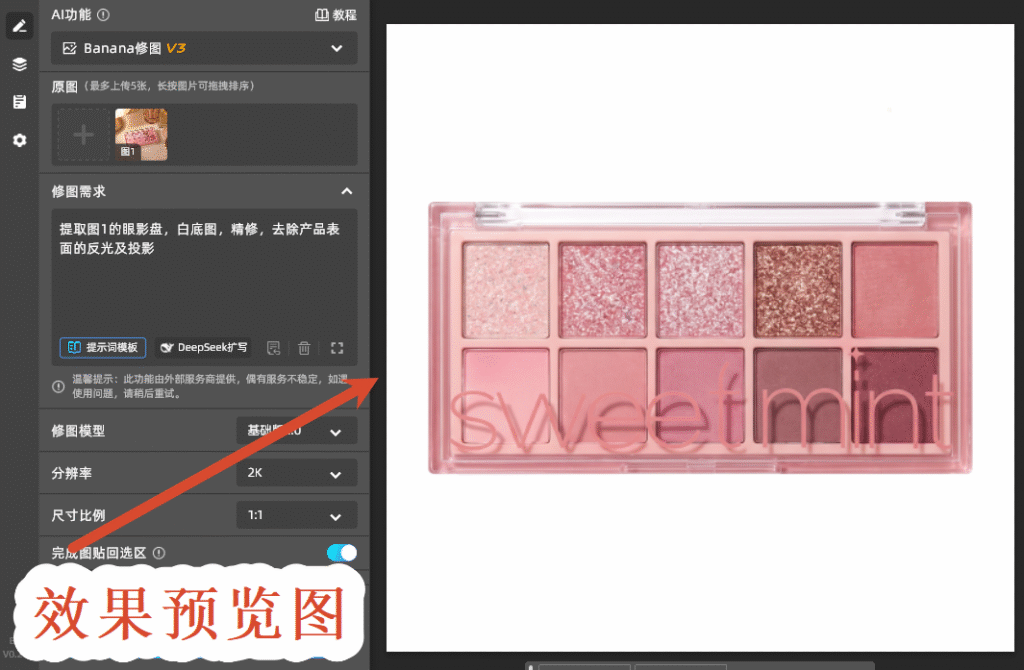Click the warning icon beside 温馨提示

click(58, 387)
